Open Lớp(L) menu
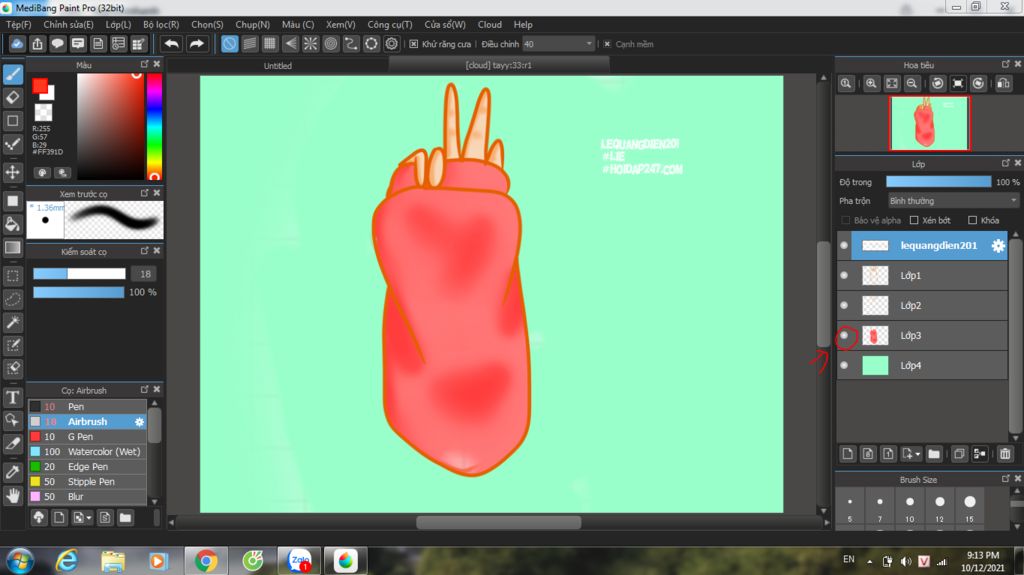 tap(118, 24)
